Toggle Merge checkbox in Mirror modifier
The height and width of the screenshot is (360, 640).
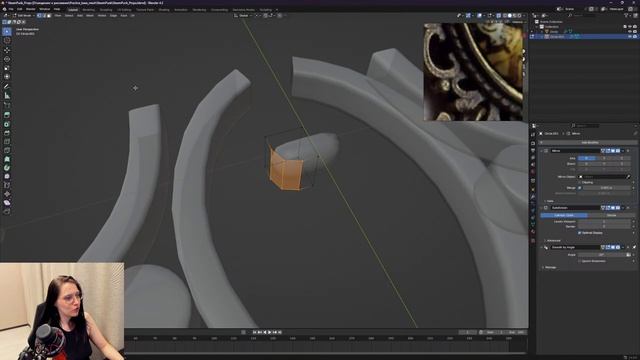click(x=580, y=188)
